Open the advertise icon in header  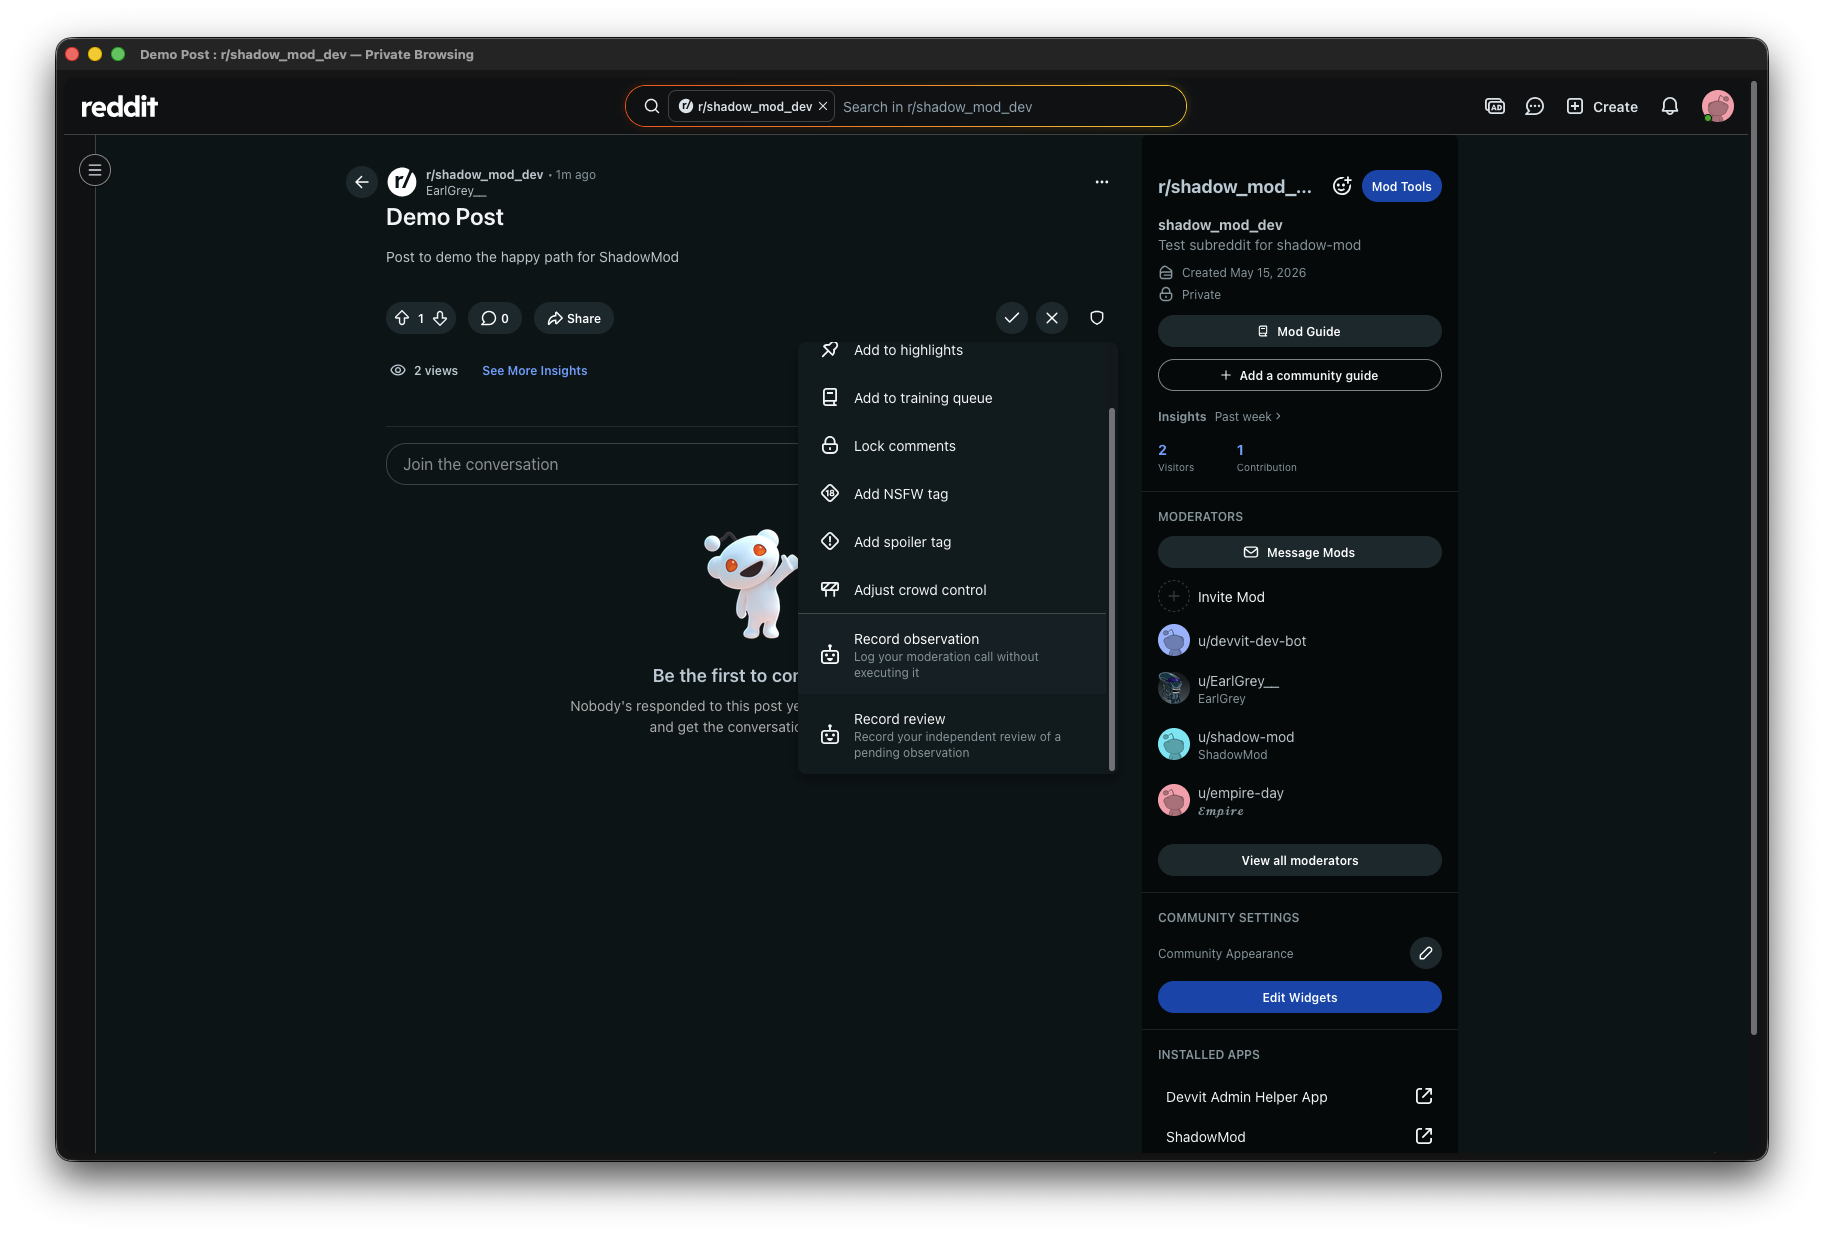(x=1495, y=106)
